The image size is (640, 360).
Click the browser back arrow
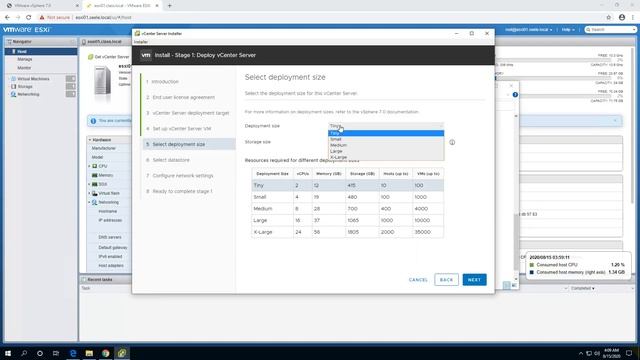click(x=7, y=18)
